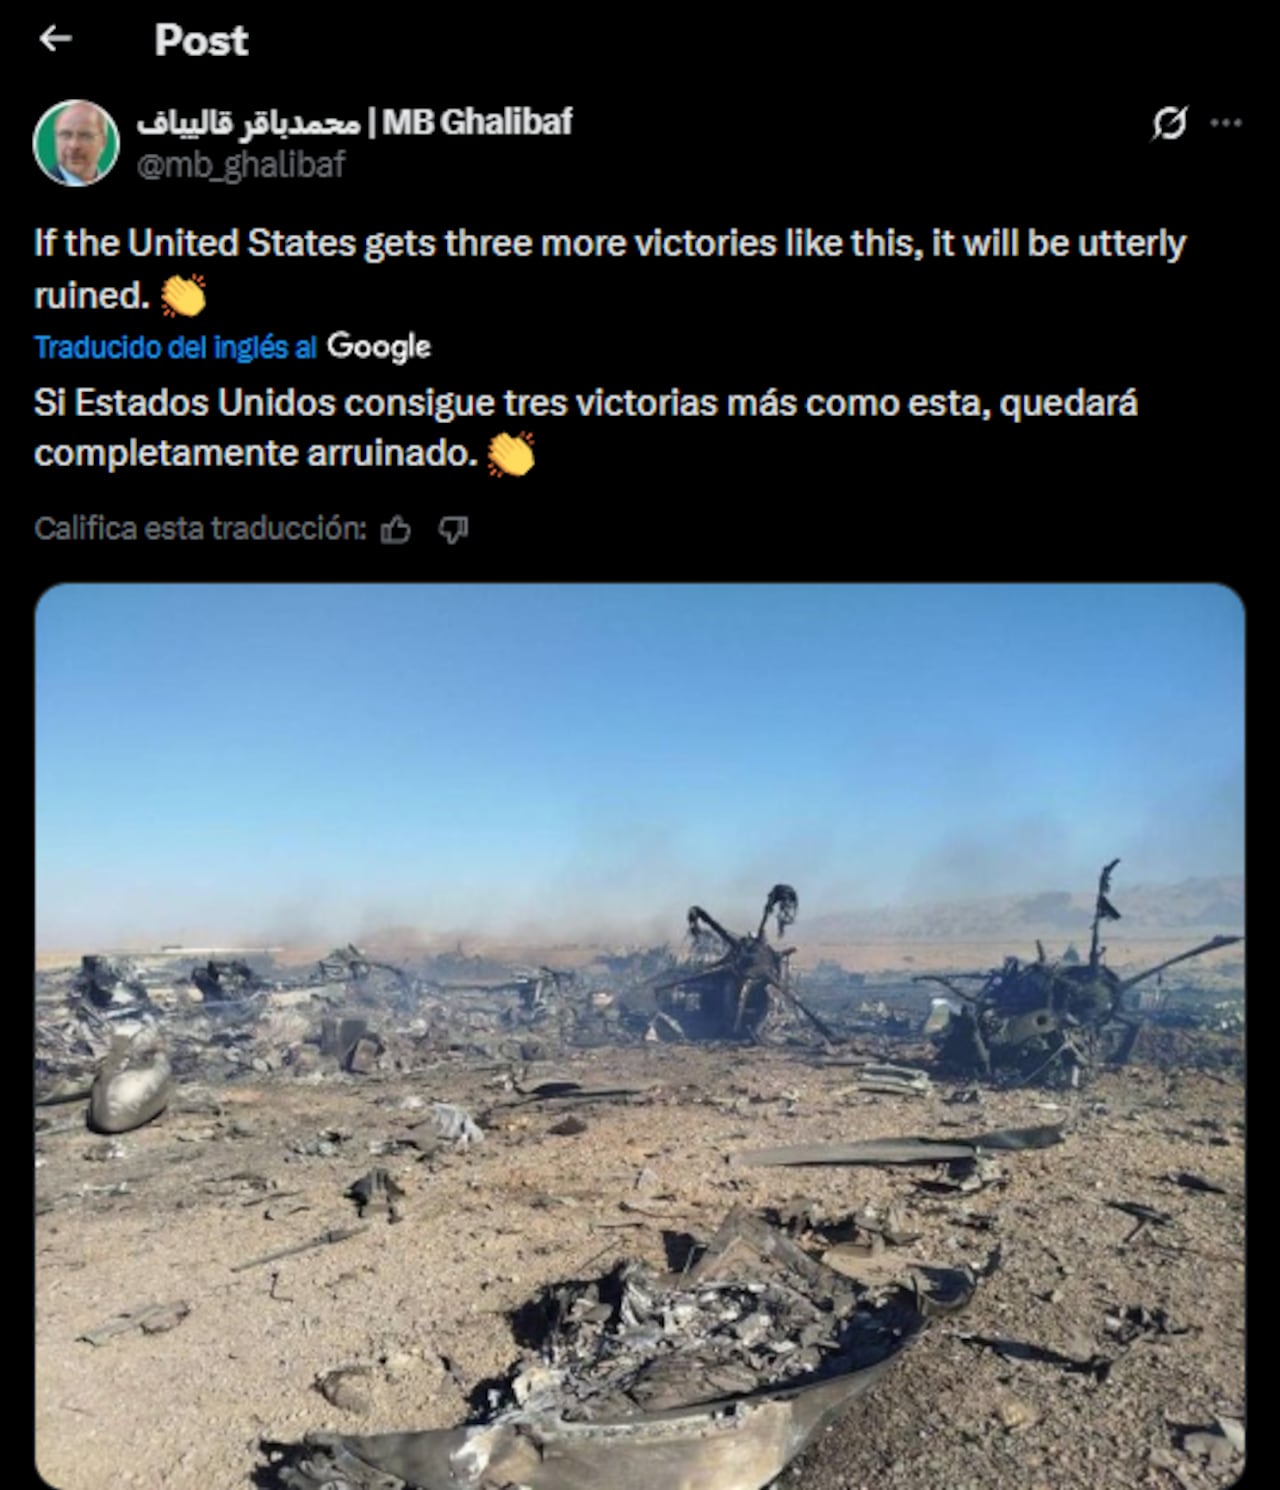Go back using the left arrow

click(55, 39)
